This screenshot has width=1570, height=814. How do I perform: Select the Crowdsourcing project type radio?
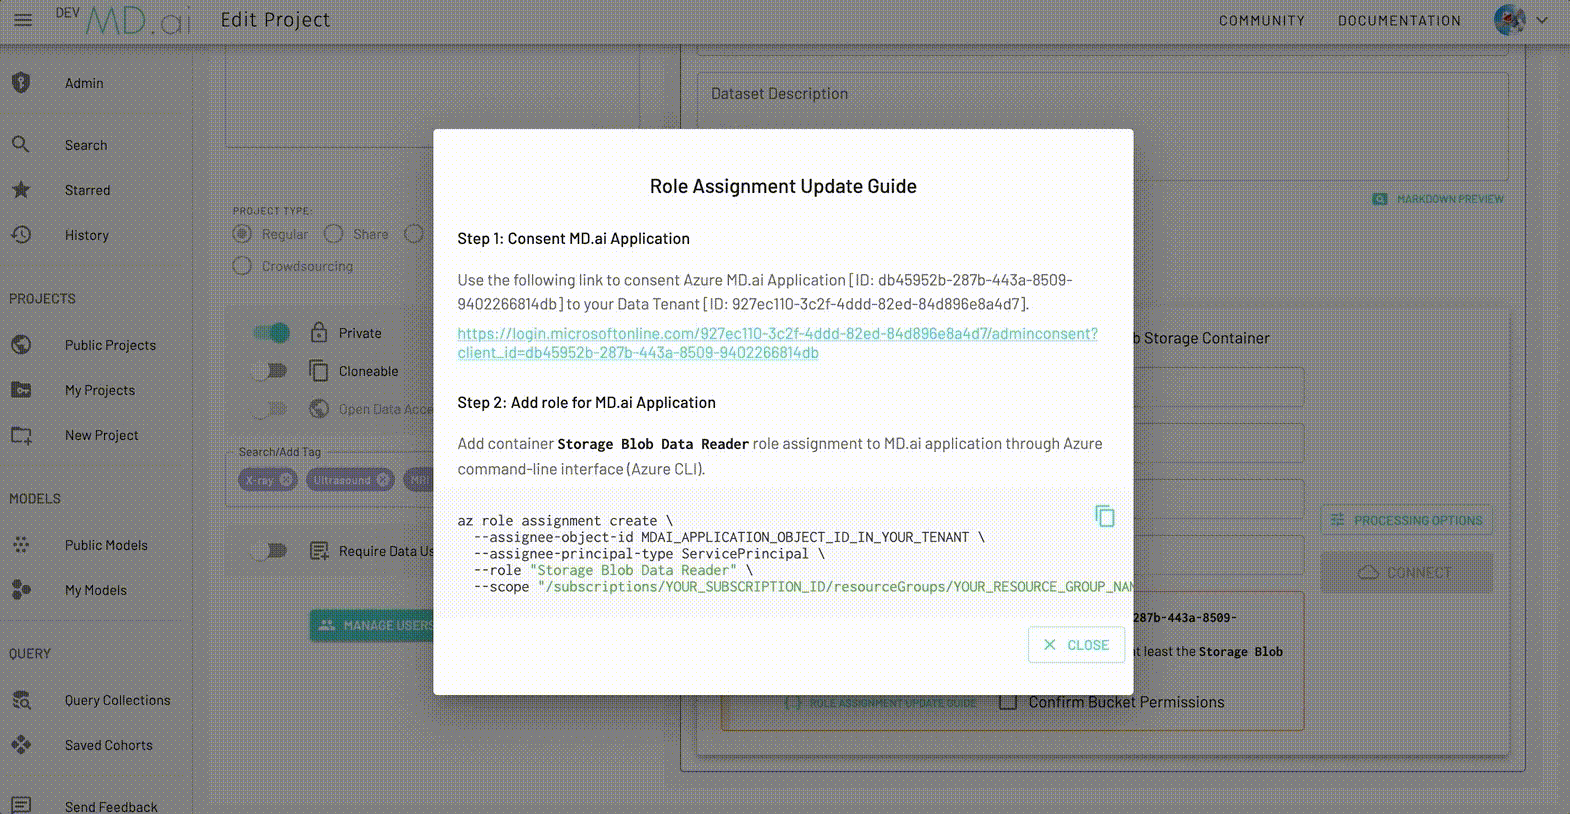click(242, 266)
